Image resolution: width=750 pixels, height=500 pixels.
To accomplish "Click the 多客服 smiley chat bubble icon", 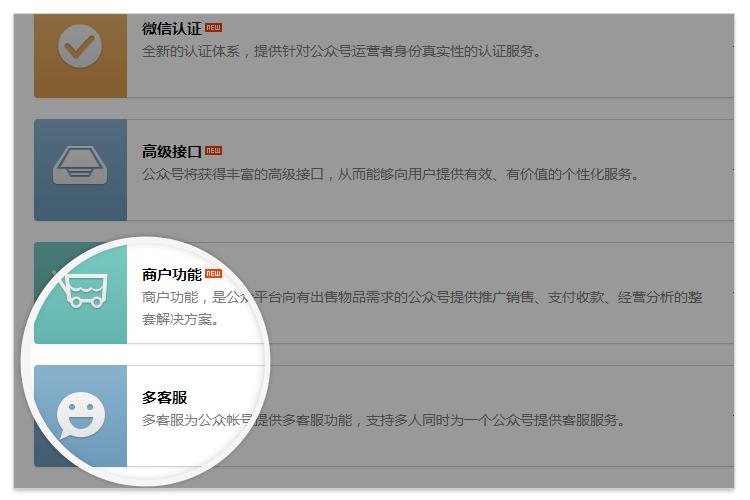I will point(81,415).
